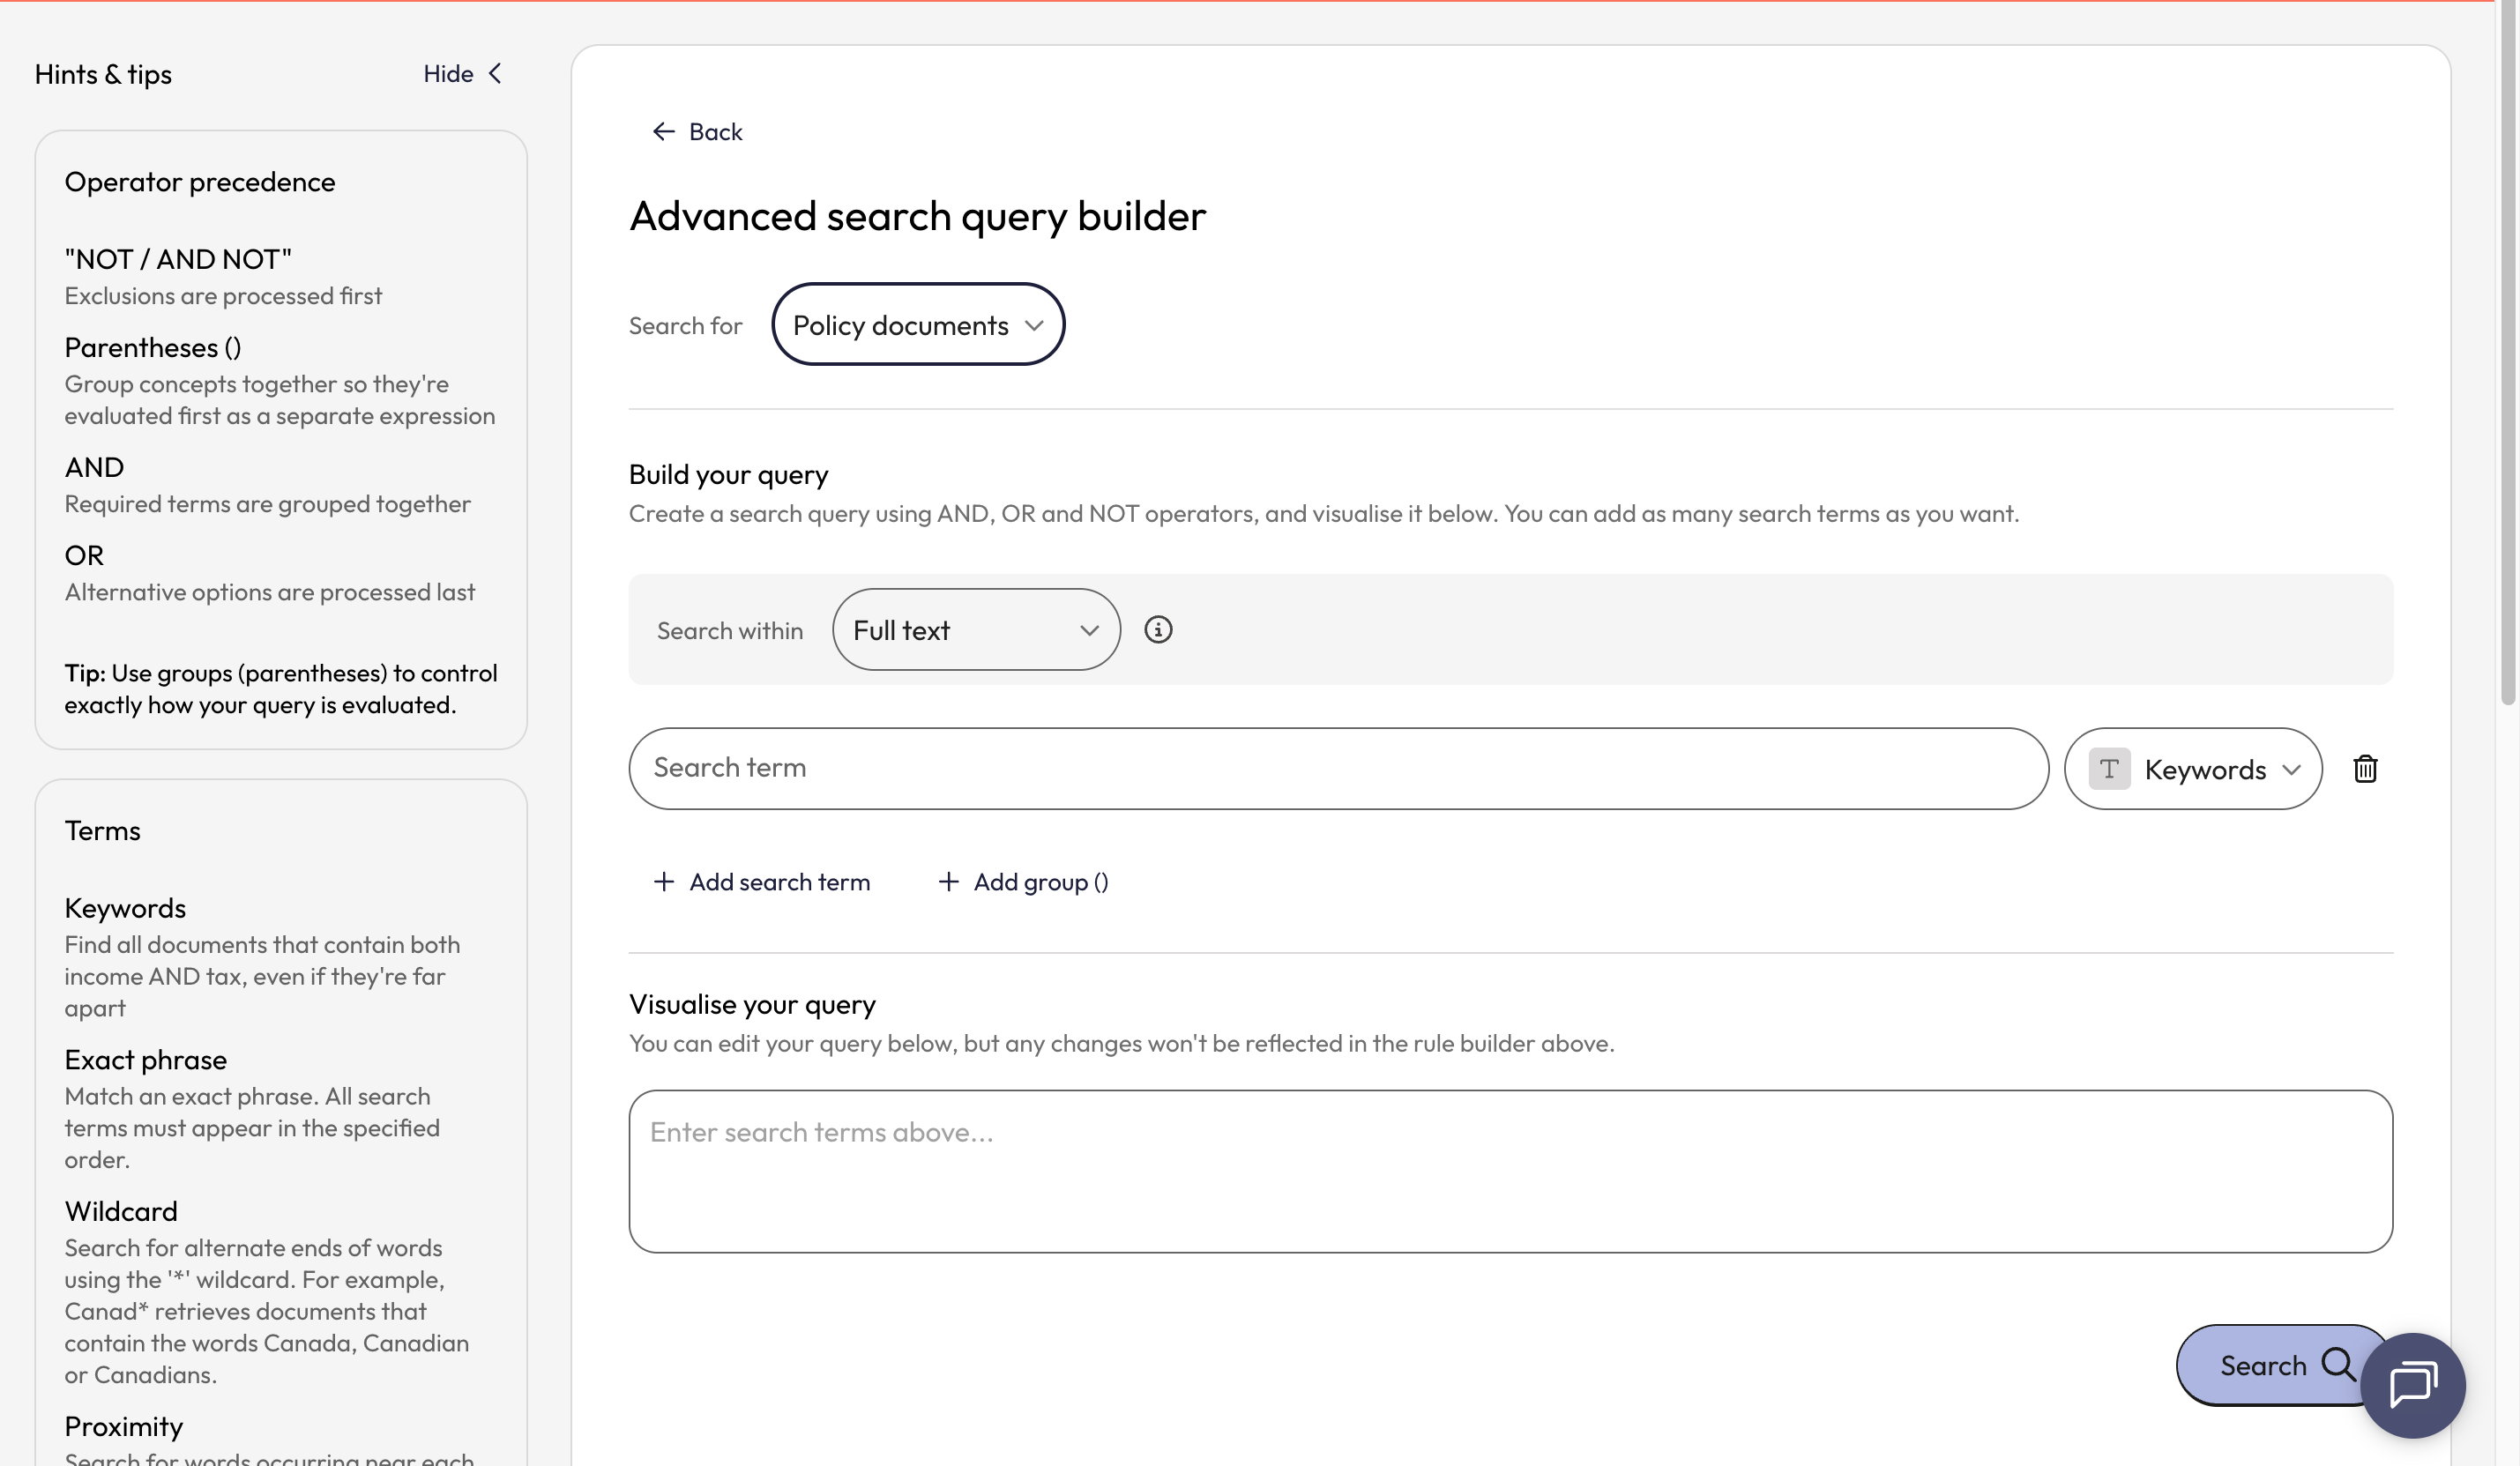
Task: Focus the Search term input field
Action: [x=1338, y=768]
